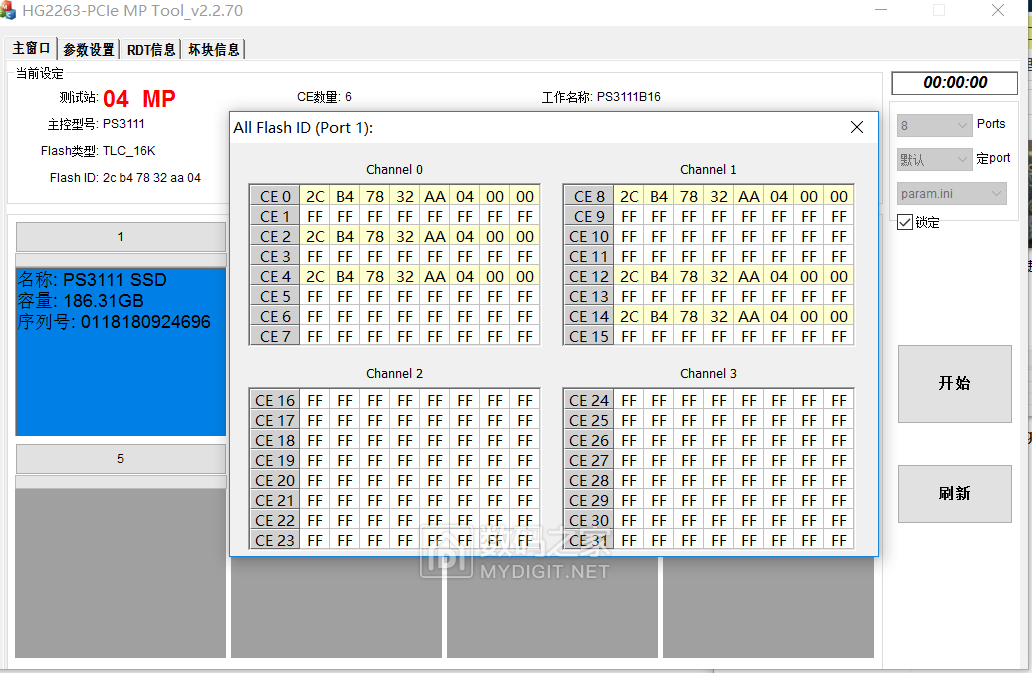Select the blue PS3111 SSD port panel
Image resolution: width=1032 pixels, height=673 pixels.
coord(121,350)
